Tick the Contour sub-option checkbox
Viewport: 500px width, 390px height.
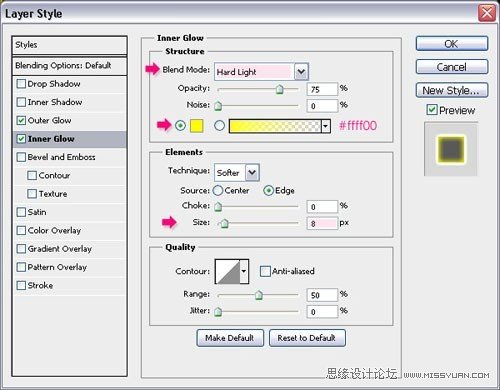(x=32, y=175)
